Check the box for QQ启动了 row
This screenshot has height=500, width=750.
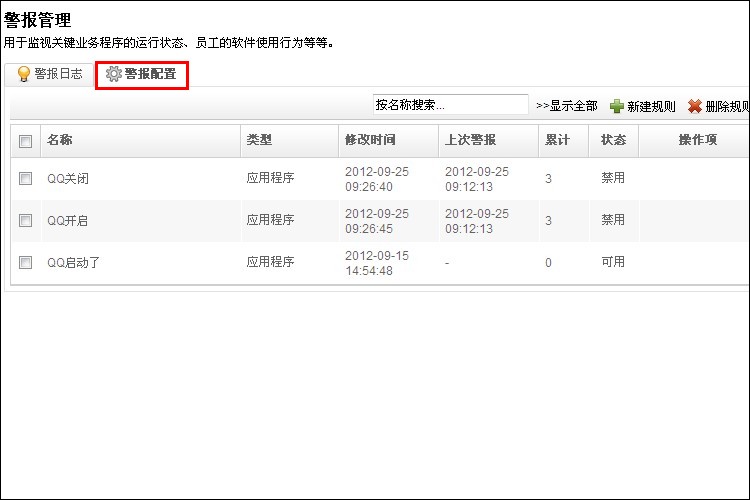tap(25, 262)
